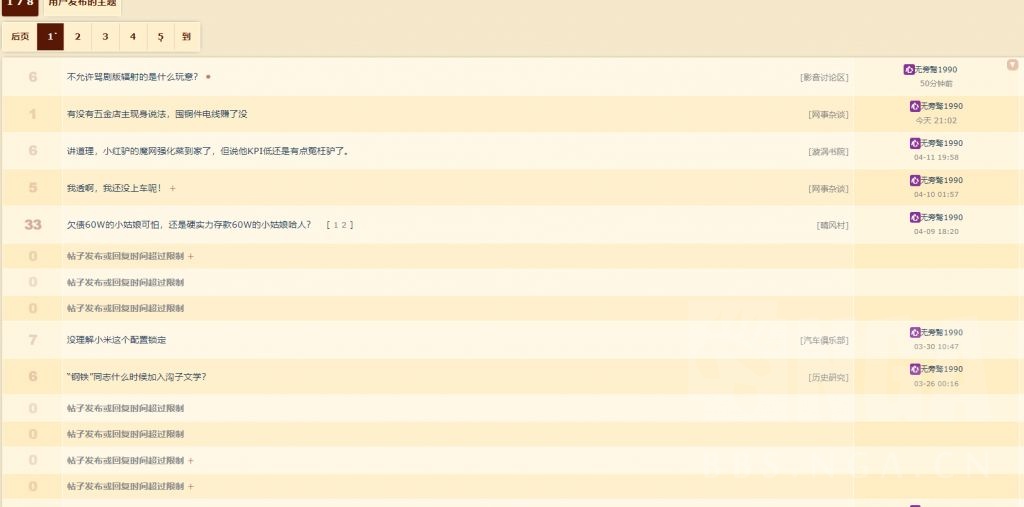The image size is (1024, 507).
Task: Open thread 不允许骂剧版辐射的是什么玩意？
Action: [133, 76]
